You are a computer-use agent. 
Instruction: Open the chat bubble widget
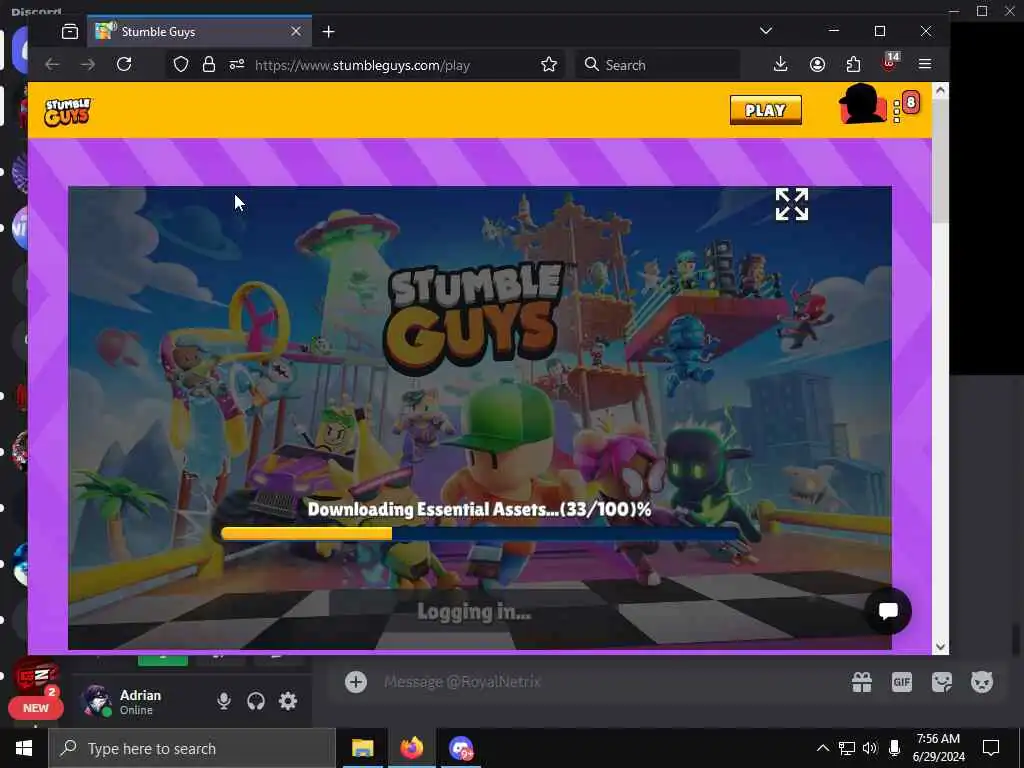pyautogui.click(x=888, y=611)
